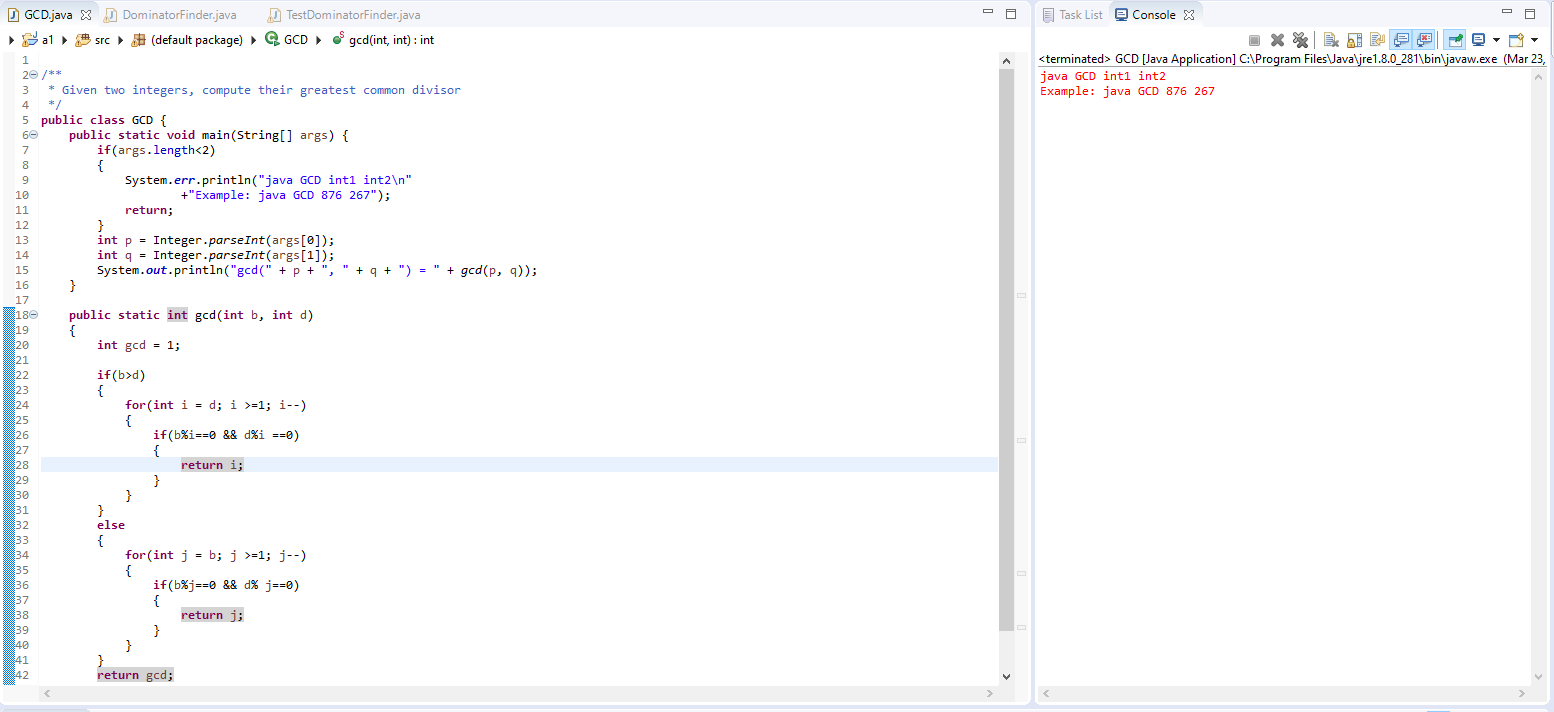Expand breadcrumb arrow before GCD class
The width and height of the screenshot is (1554, 712).
tap(254, 40)
